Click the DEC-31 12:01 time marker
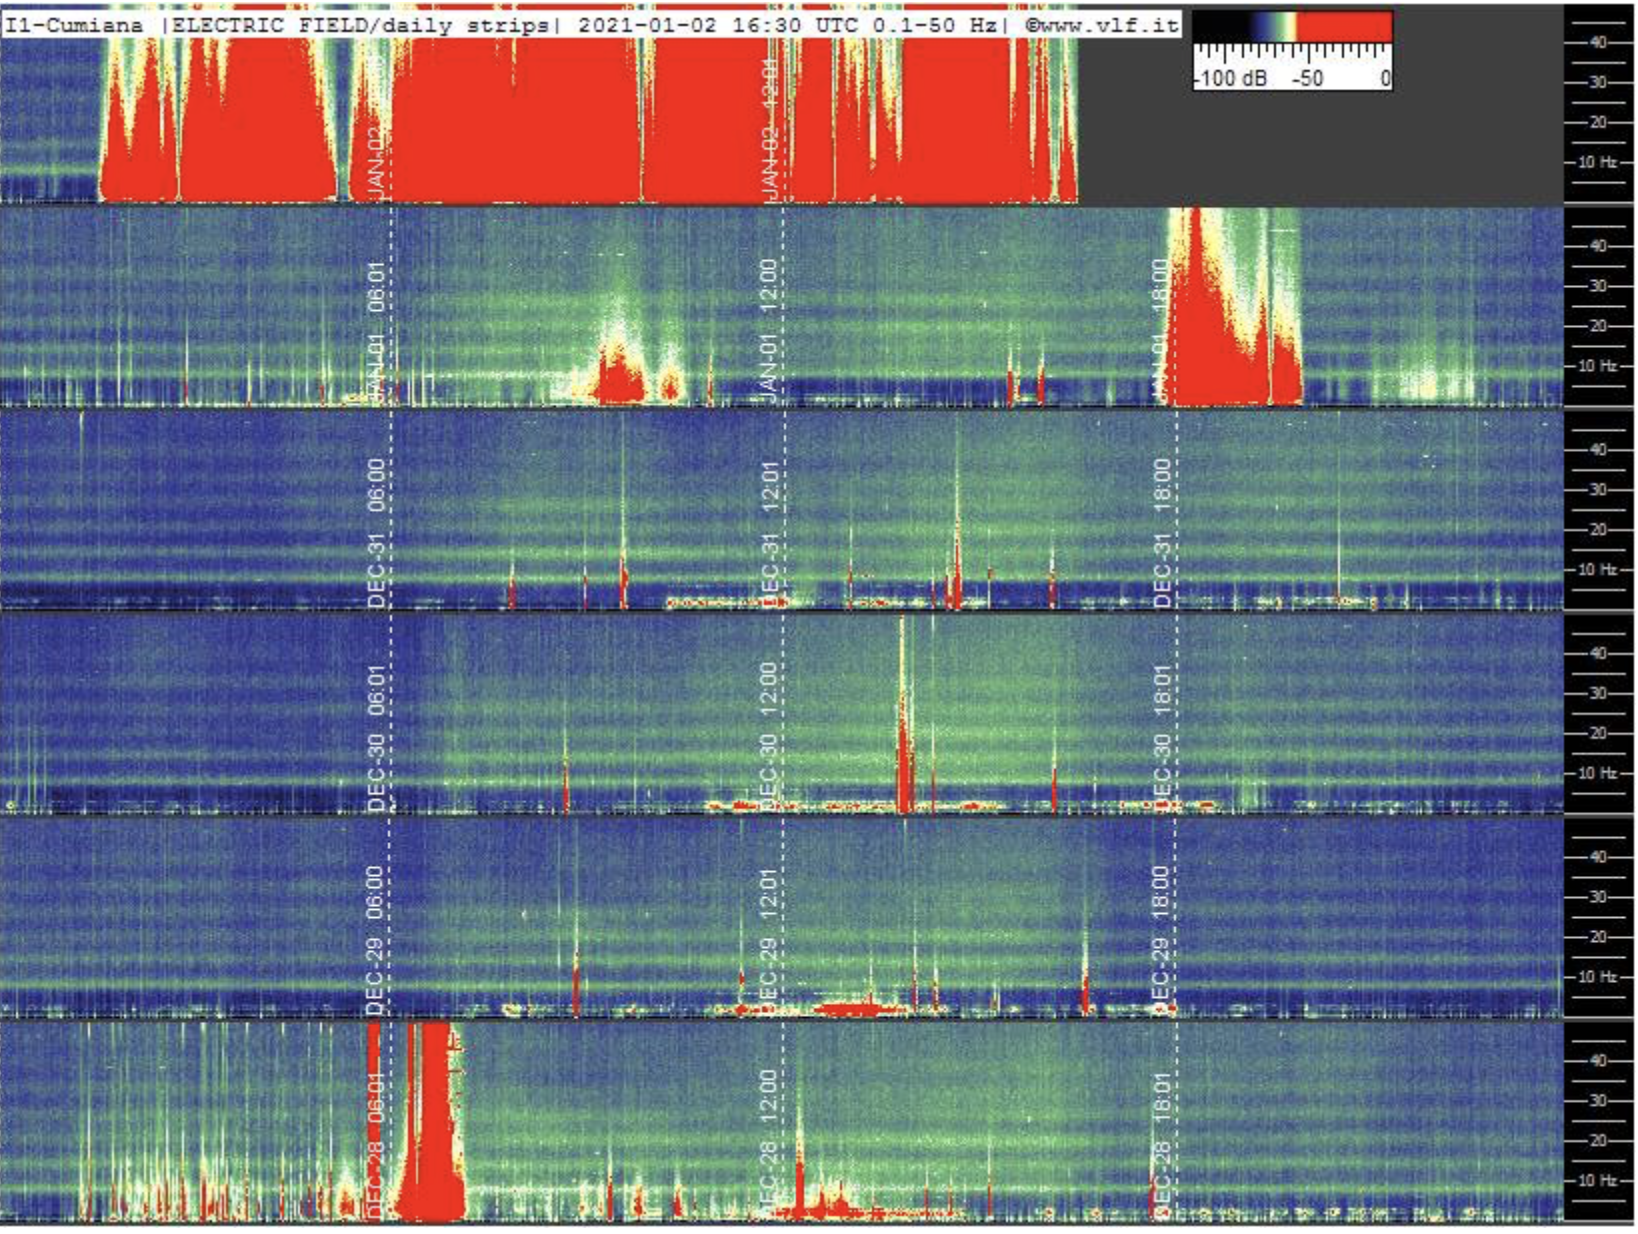The height and width of the screenshot is (1234, 1638). (x=770, y=533)
